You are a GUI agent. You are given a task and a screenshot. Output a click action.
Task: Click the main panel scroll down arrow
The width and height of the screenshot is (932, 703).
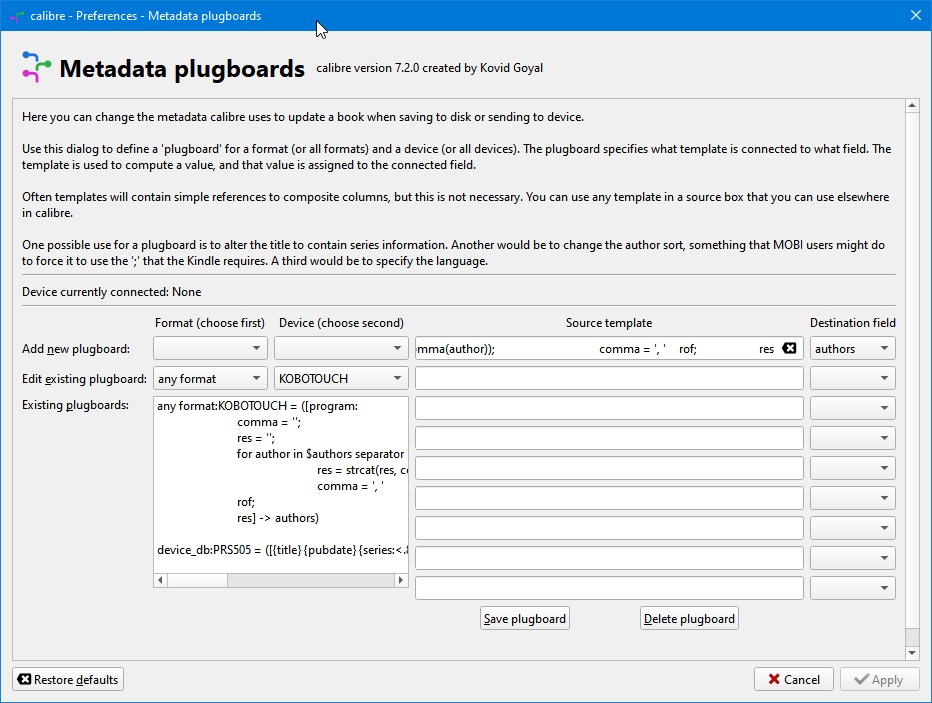[912, 653]
